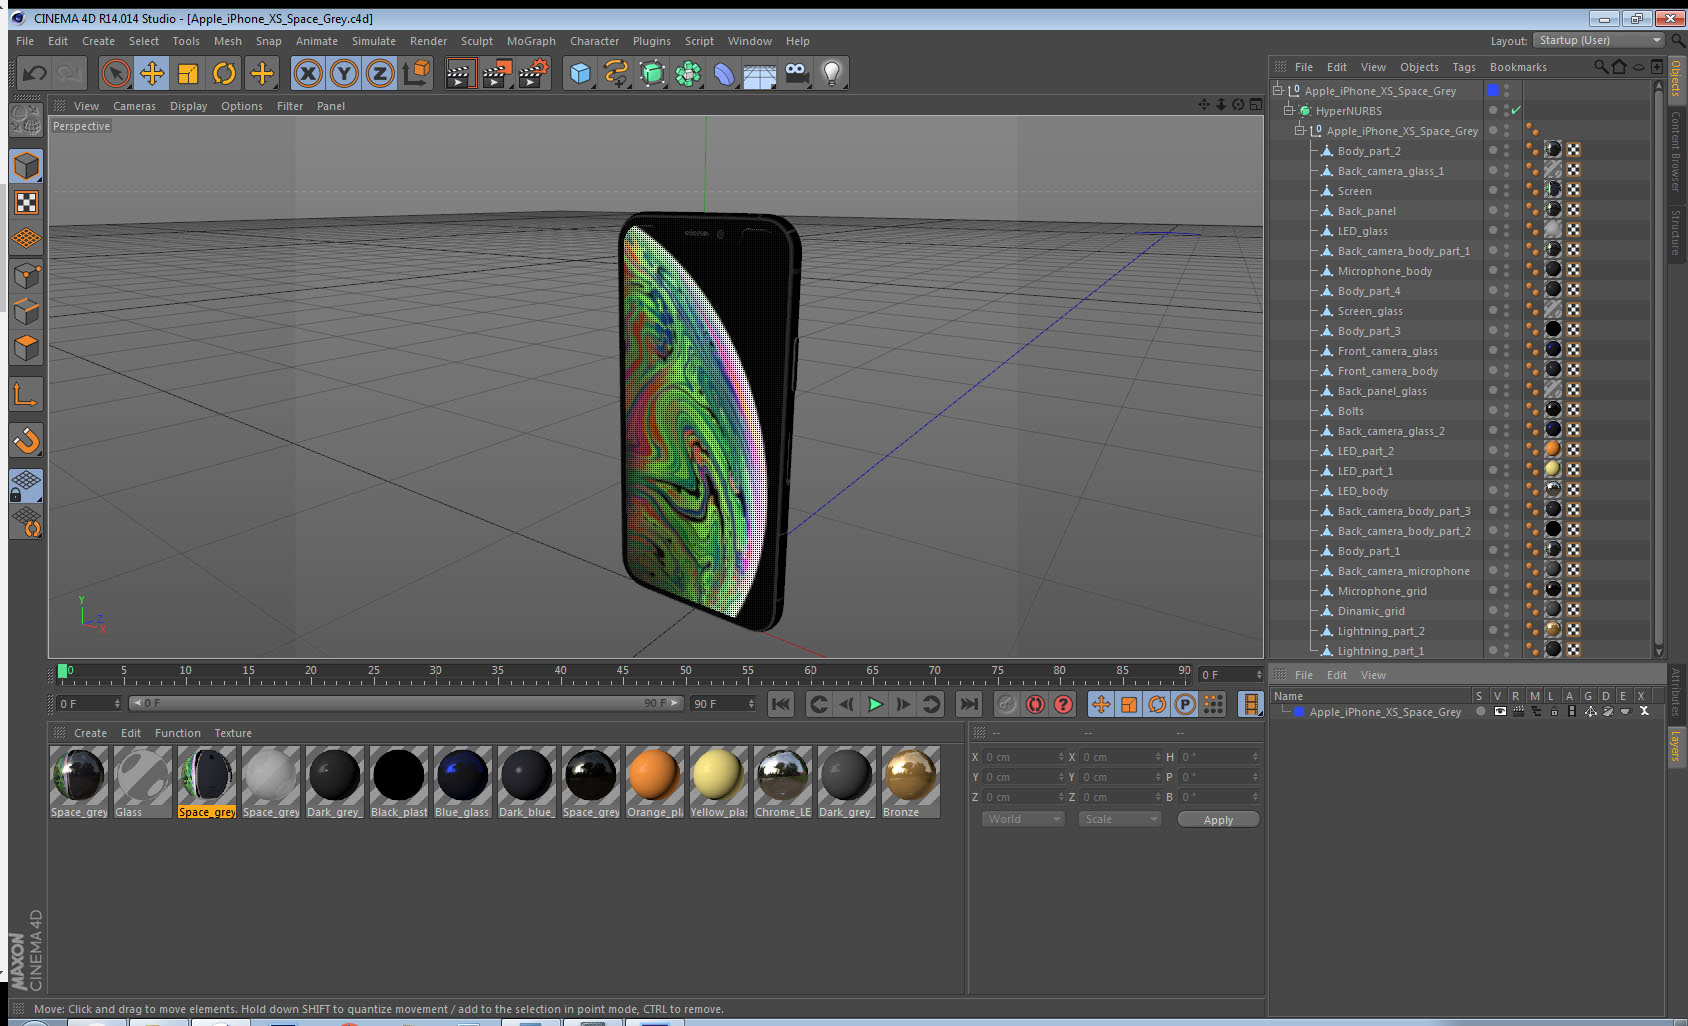Screen dimensions: 1688x1026
Task: Toggle the Snap magnet icon
Action: tap(26, 440)
